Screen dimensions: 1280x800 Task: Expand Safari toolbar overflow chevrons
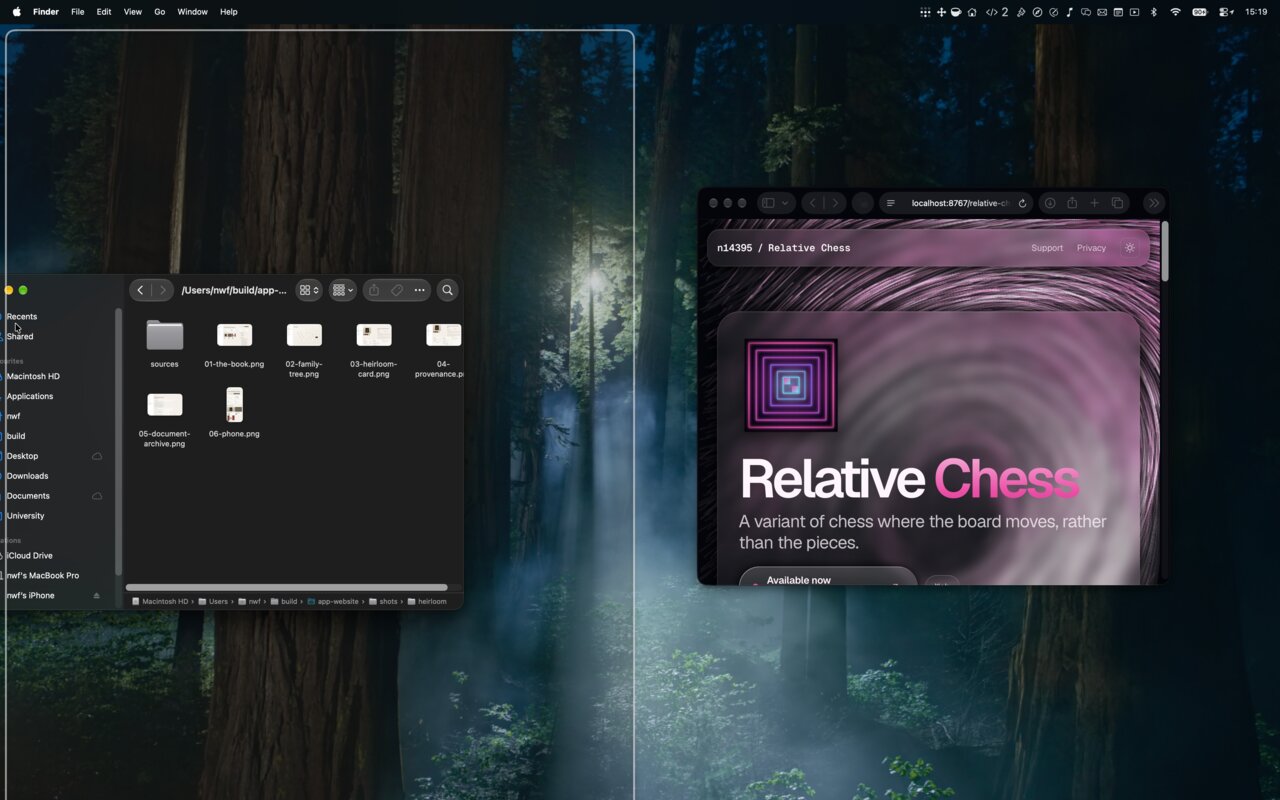pos(1153,203)
